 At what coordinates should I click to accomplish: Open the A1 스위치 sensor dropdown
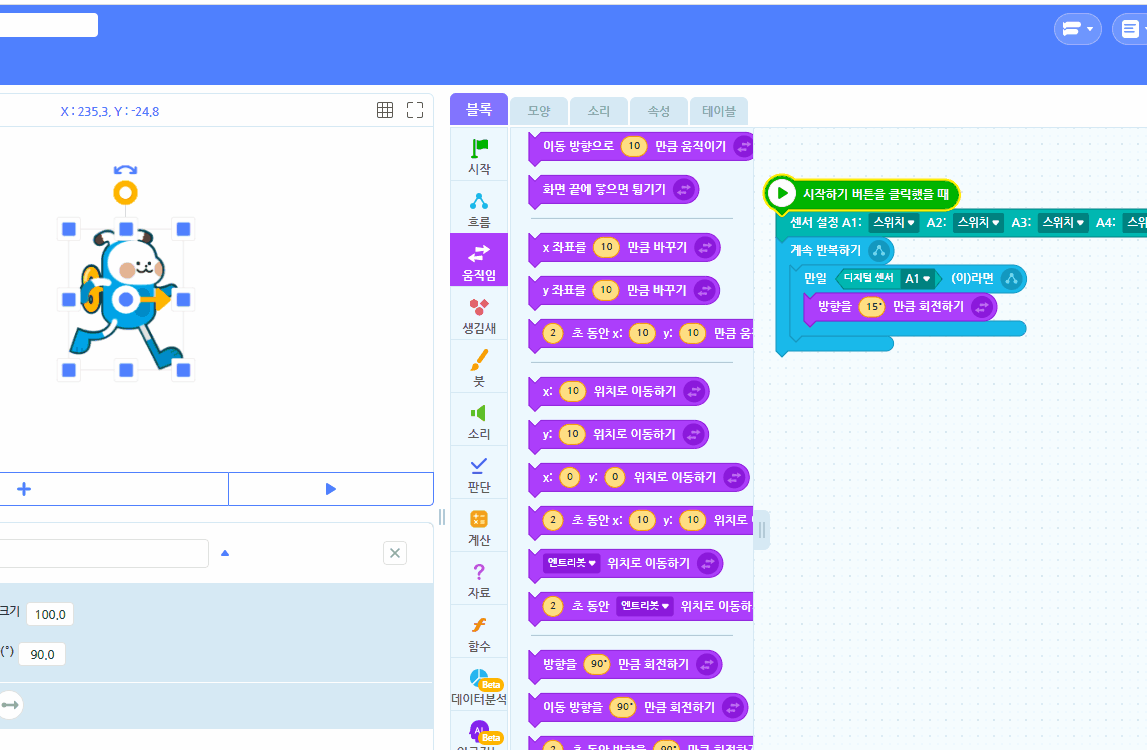[x=893, y=222]
